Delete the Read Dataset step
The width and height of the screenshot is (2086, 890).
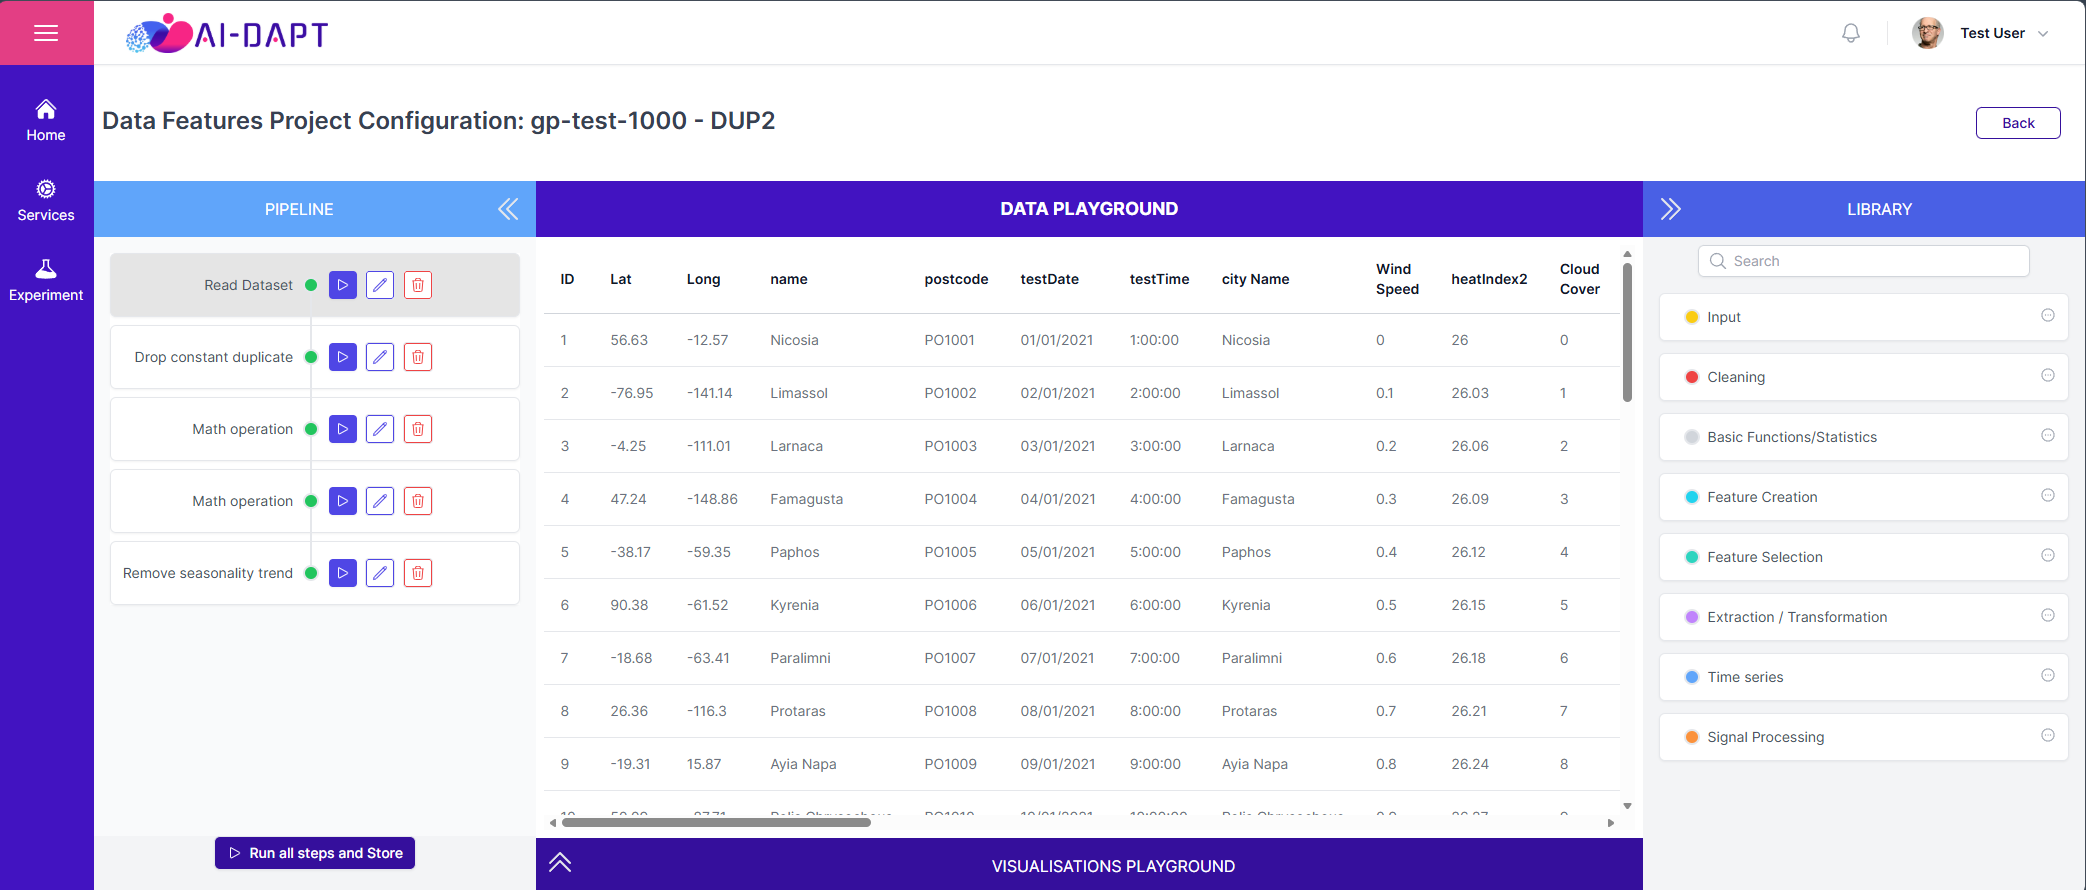(418, 285)
